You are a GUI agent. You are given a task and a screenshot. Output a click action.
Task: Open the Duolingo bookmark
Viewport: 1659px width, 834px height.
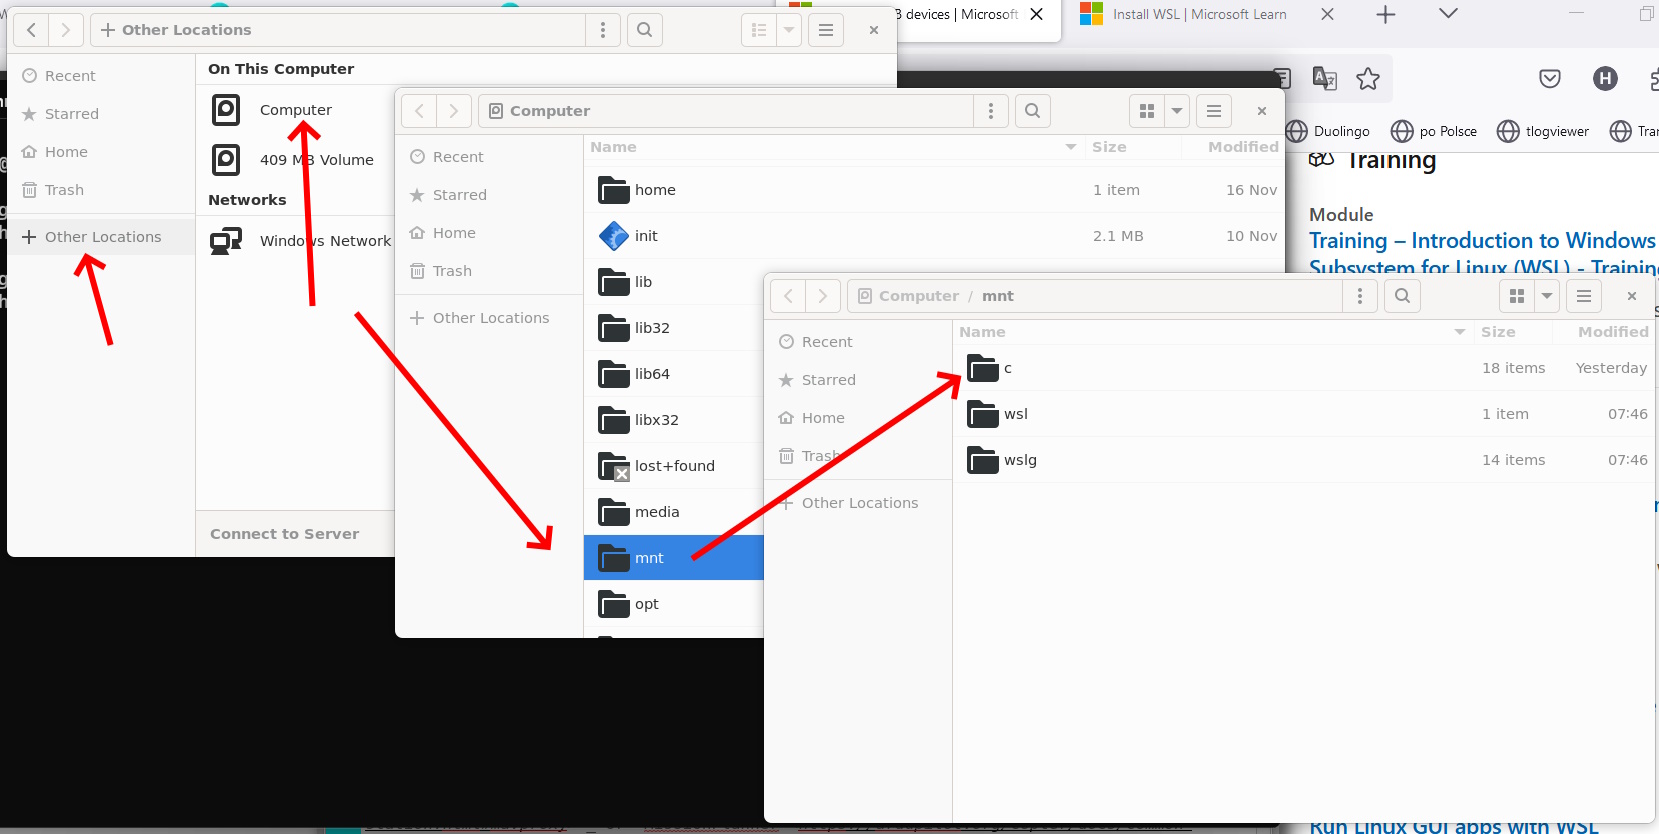point(1328,131)
